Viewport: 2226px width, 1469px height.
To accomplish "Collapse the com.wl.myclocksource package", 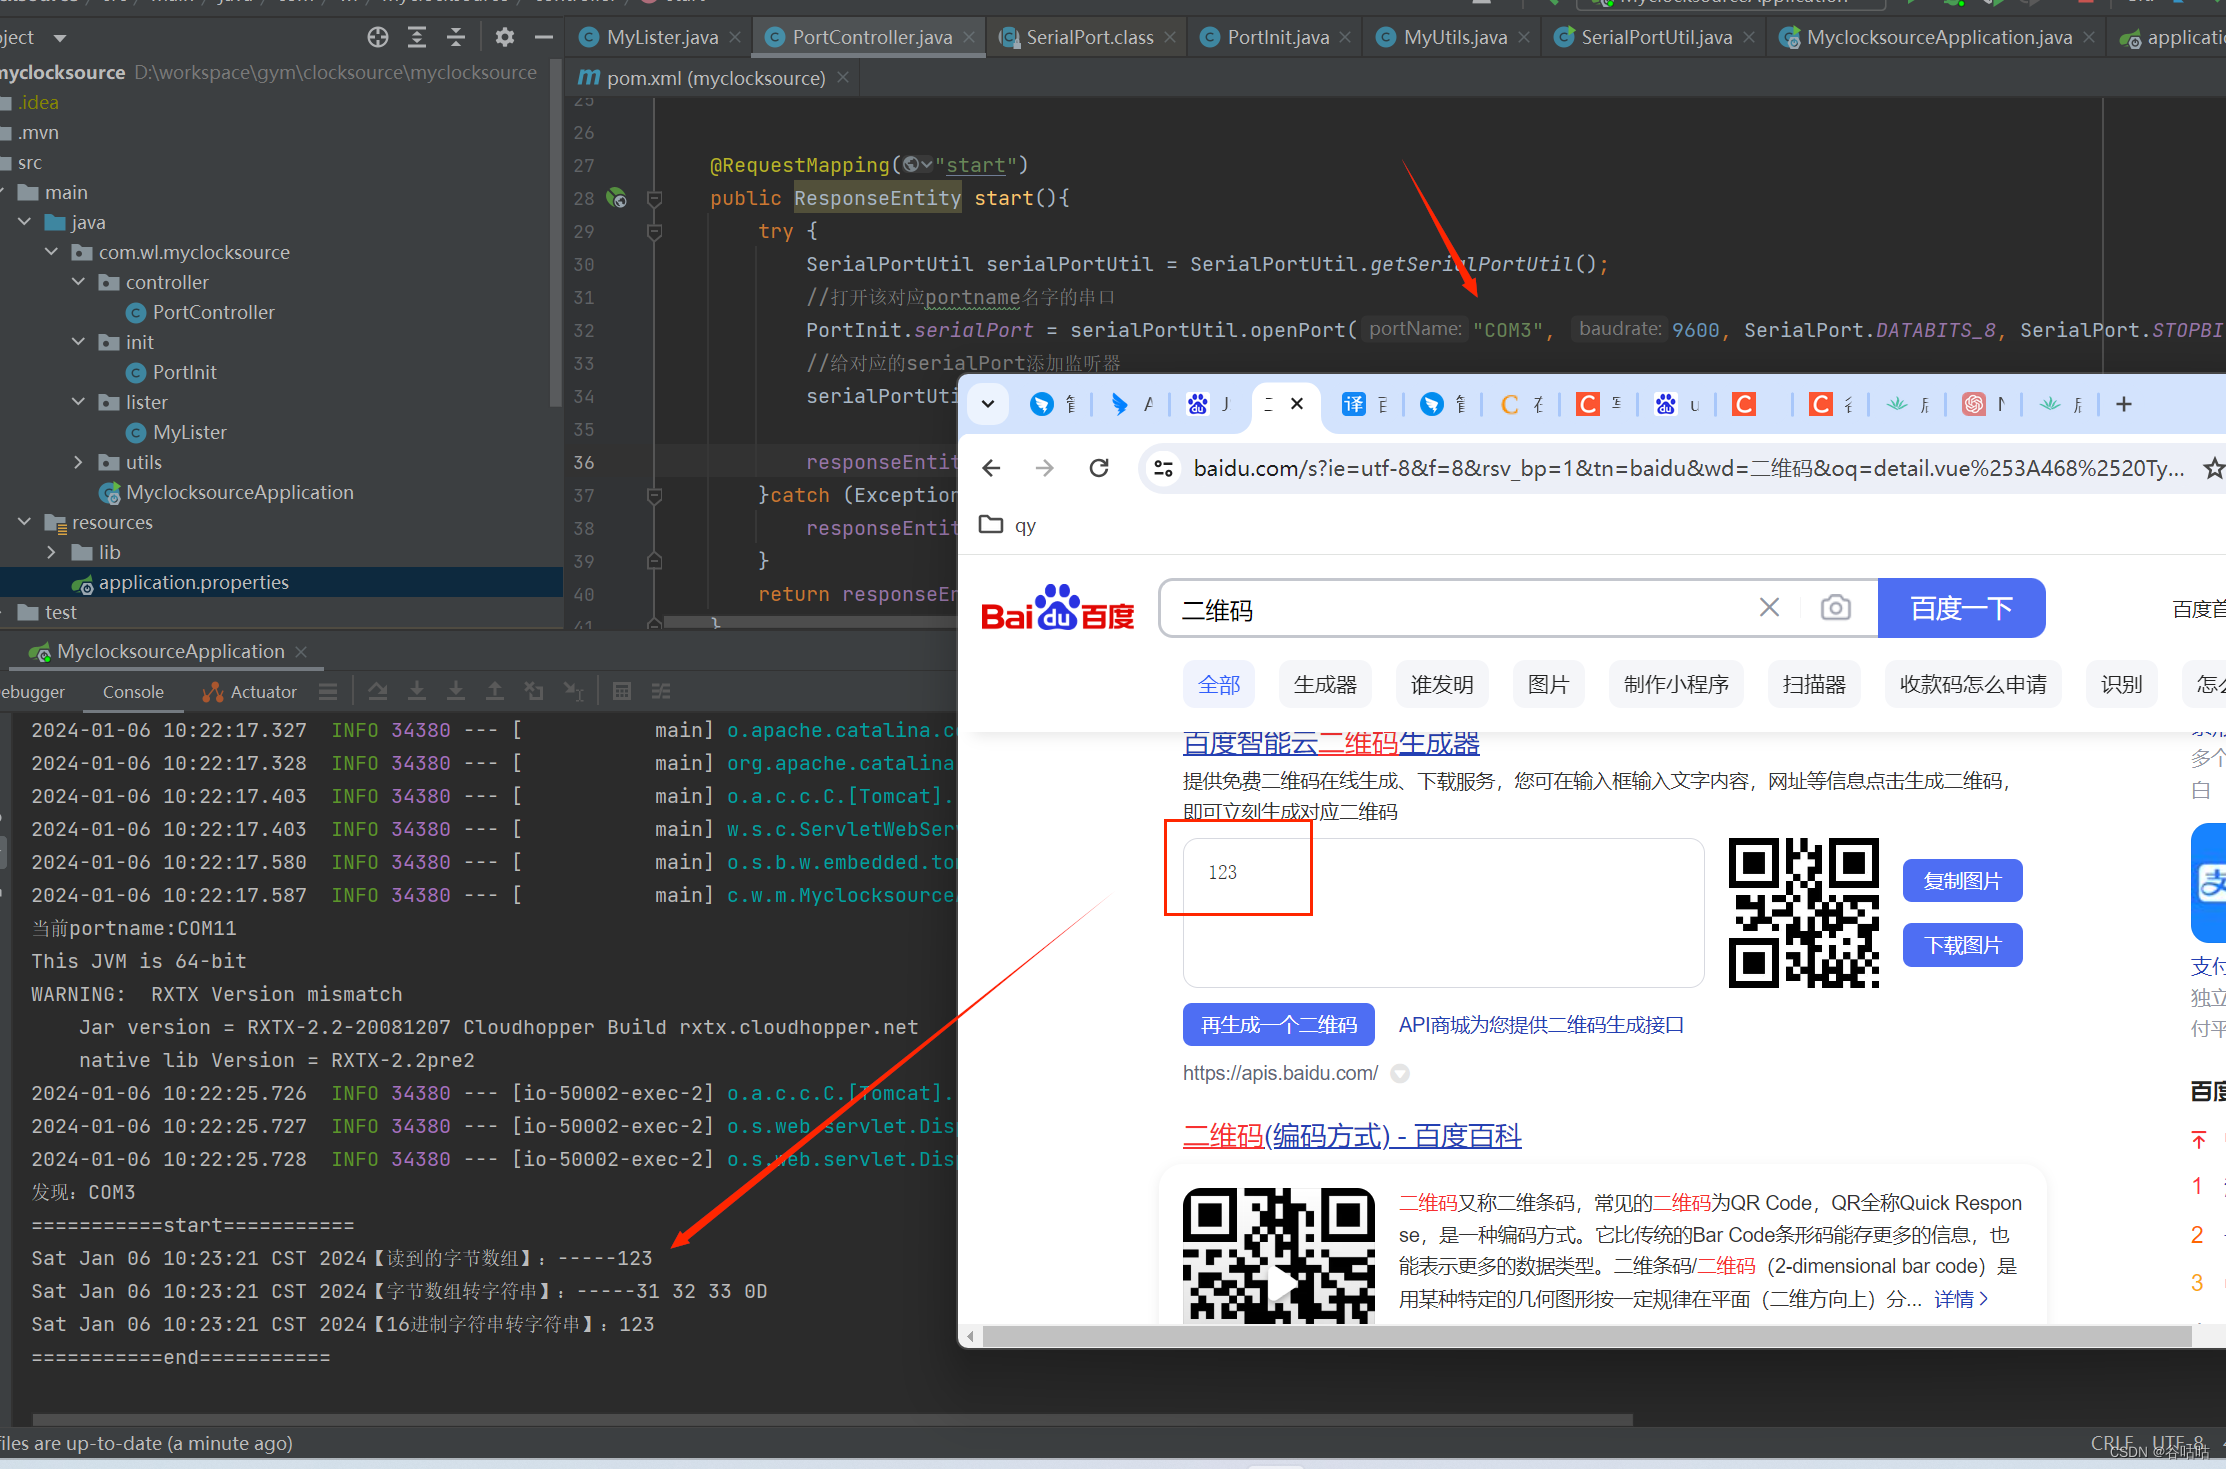I will (52, 252).
